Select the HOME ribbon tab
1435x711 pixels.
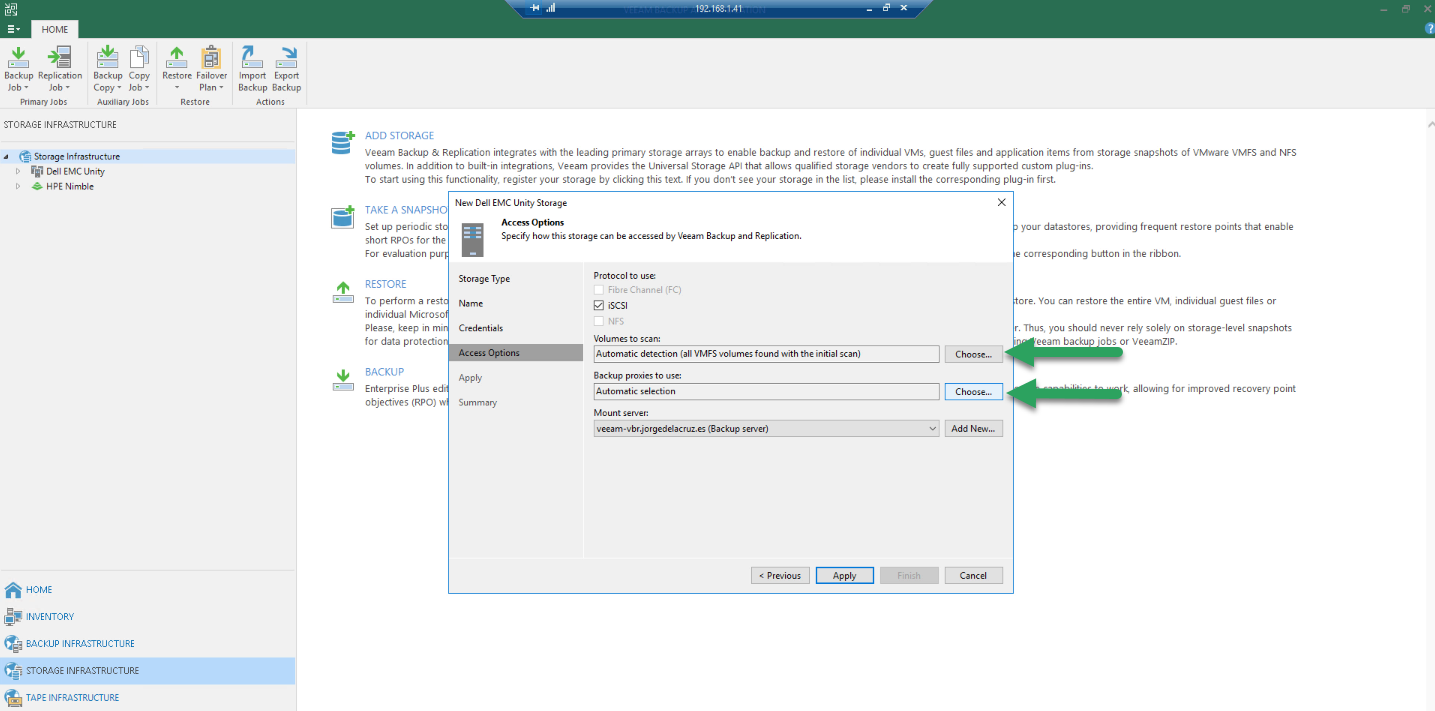[x=55, y=30]
